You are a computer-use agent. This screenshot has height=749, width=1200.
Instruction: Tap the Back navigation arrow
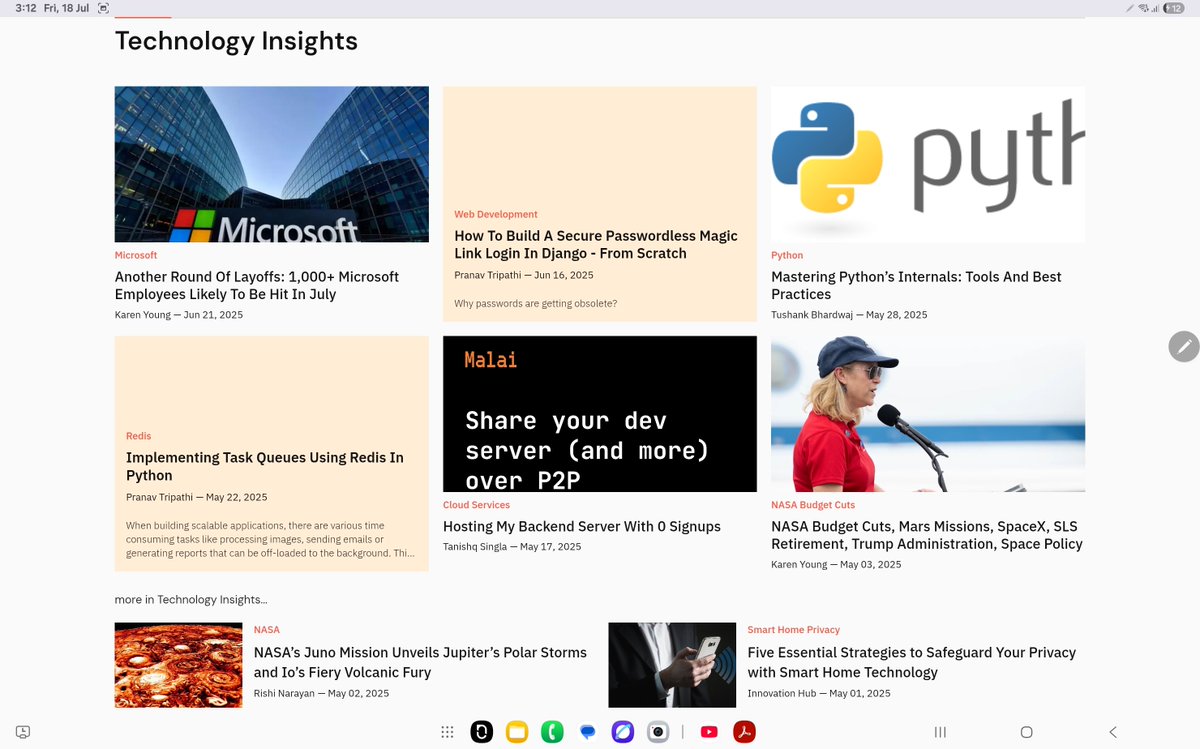point(1113,732)
